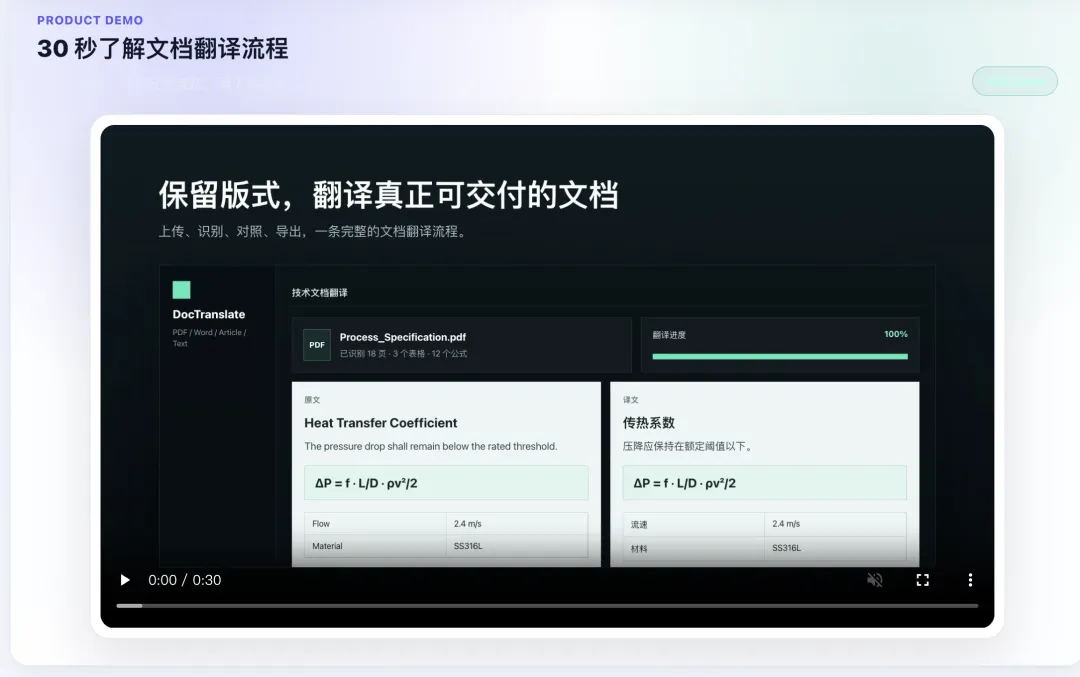Click the 30 秒了解文档翻译流程 heading
The width and height of the screenshot is (1080, 677).
[x=163, y=48]
